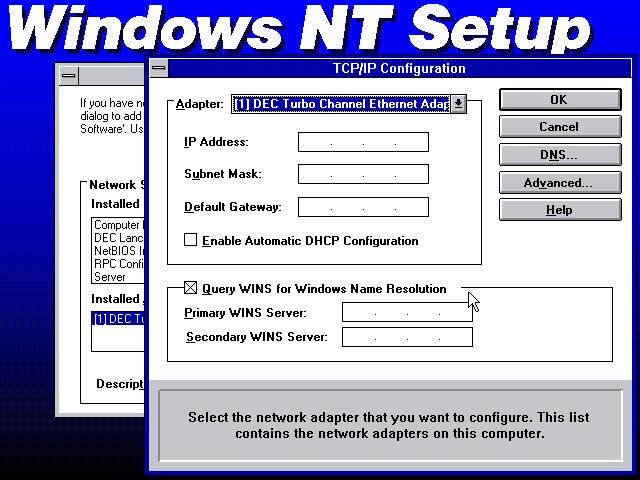Screen dimensions: 640x480
Task: Select 'Computer' row in background software list
Action: [x=118, y=225]
